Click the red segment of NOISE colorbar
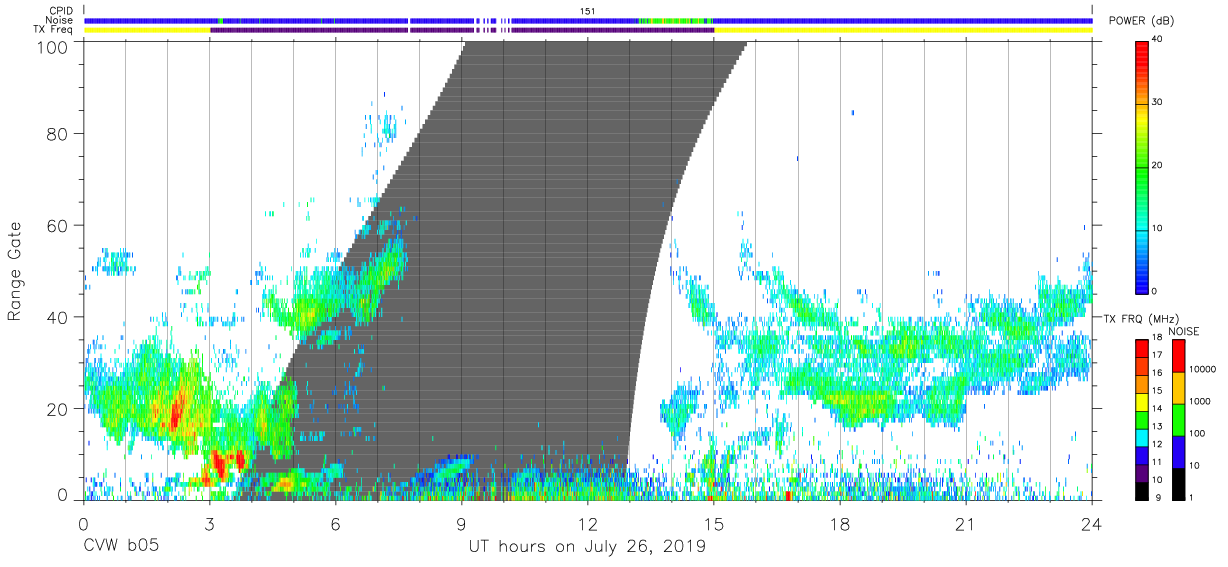 [1179, 357]
